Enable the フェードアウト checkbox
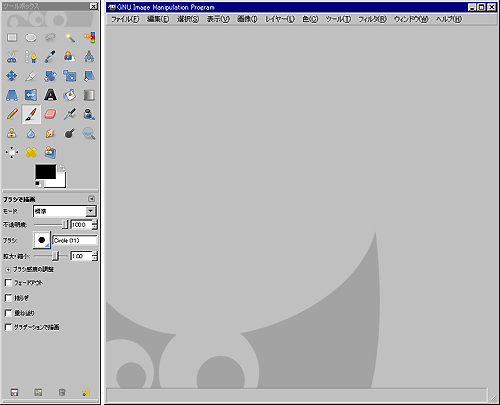This screenshot has width=500, height=405. pos(8,283)
